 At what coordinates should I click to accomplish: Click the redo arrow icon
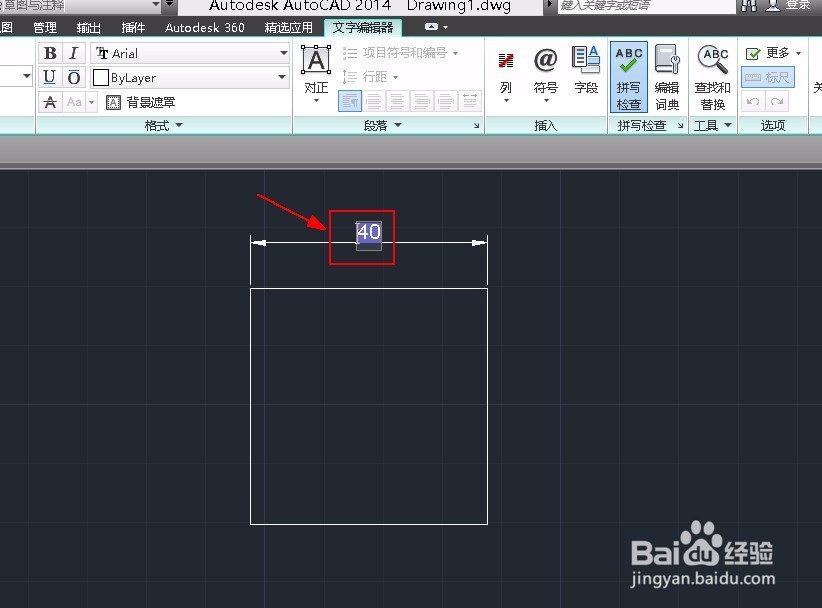[x=777, y=101]
